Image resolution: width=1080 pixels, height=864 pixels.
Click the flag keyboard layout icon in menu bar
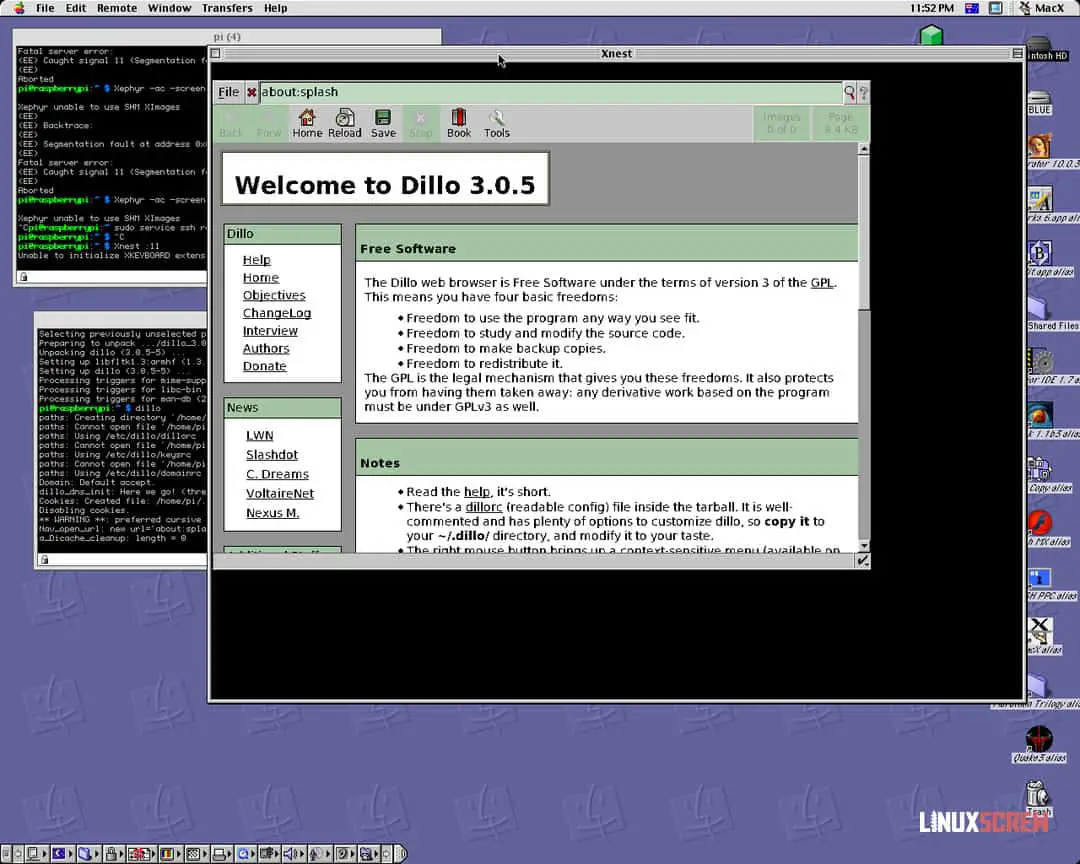point(972,8)
